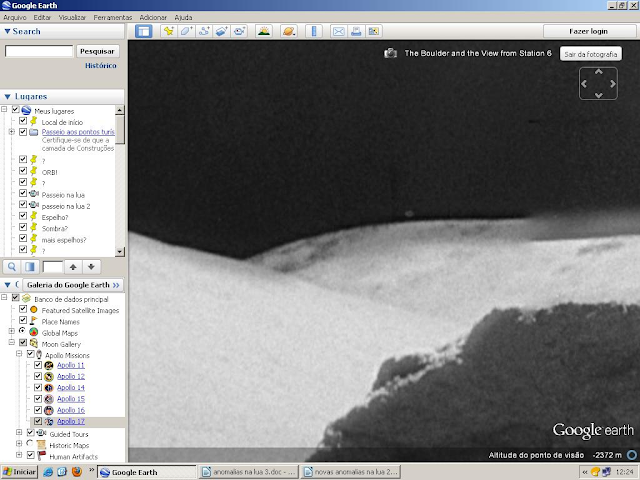Collapse the Lugares panel triangle

point(7,97)
